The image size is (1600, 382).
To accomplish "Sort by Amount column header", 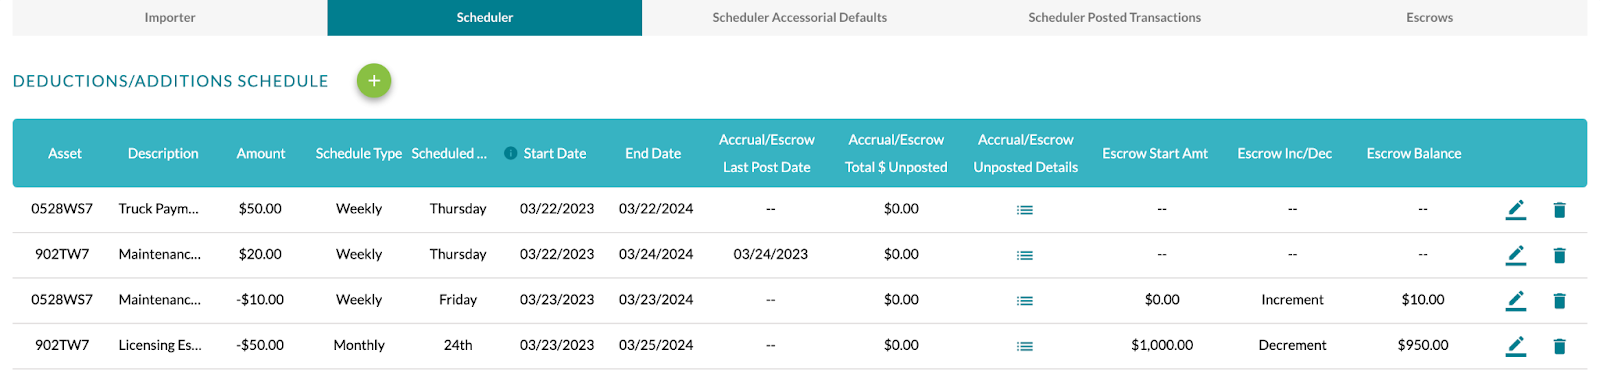I will (x=261, y=153).
